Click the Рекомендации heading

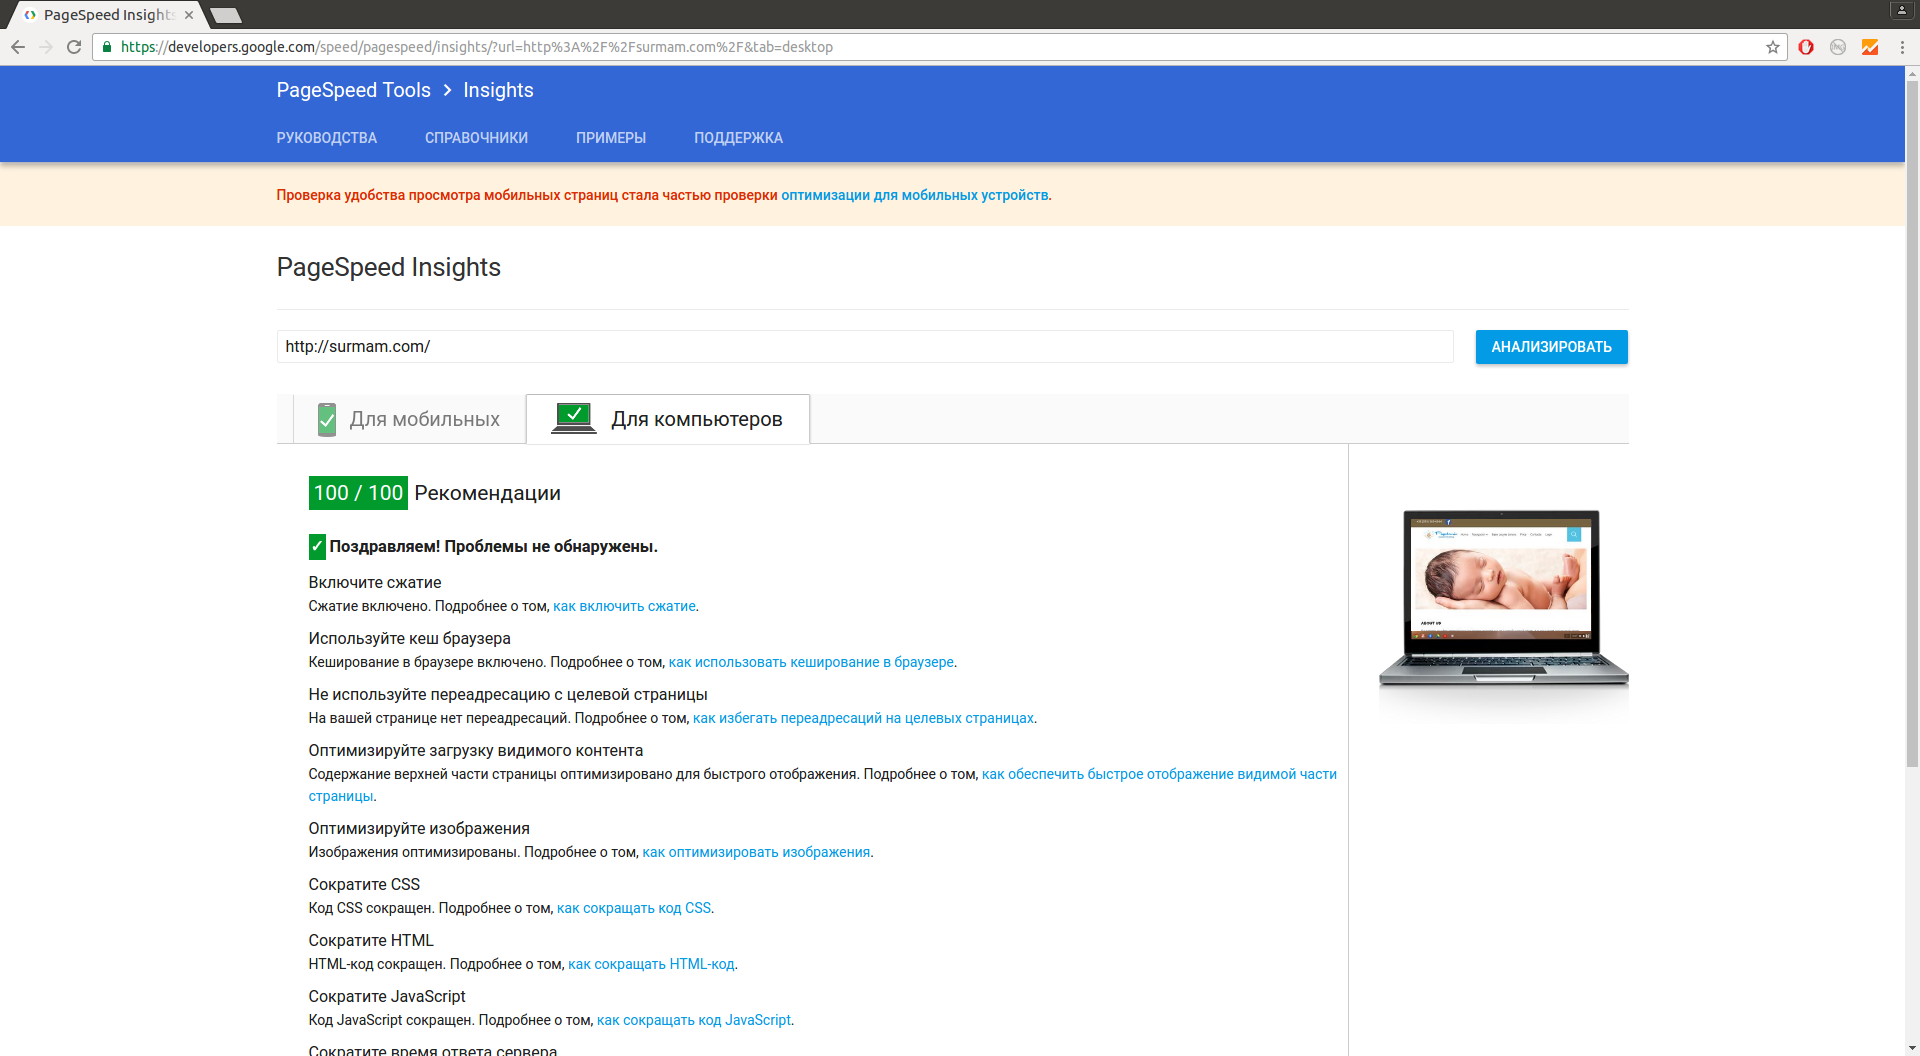[487, 493]
